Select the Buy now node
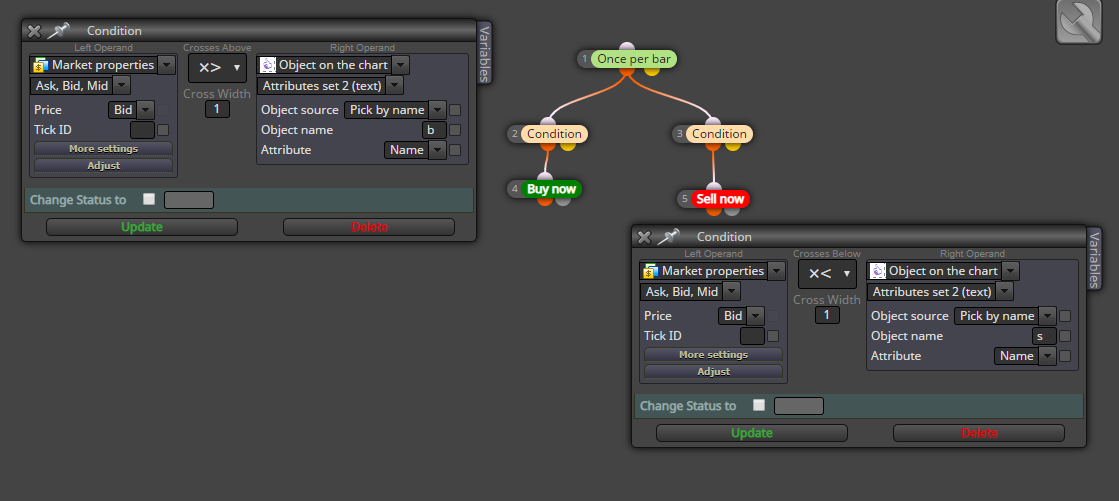This screenshot has height=501, width=1119. [x=551, y=189]
